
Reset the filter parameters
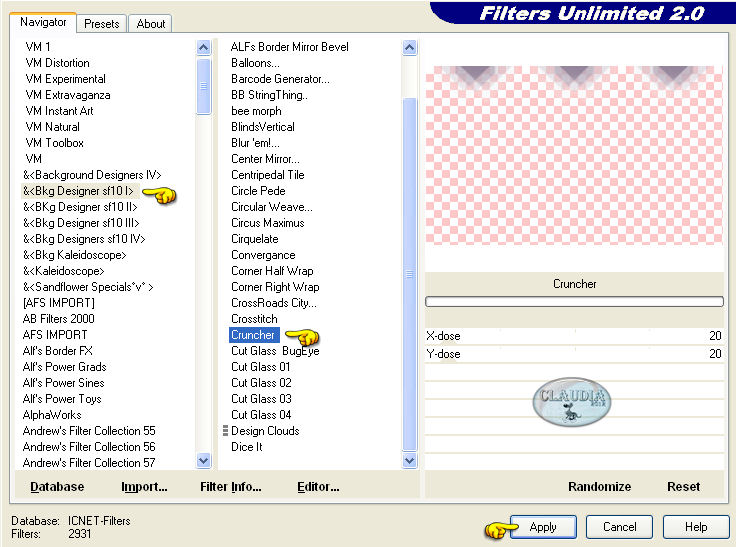coord(683,486)
